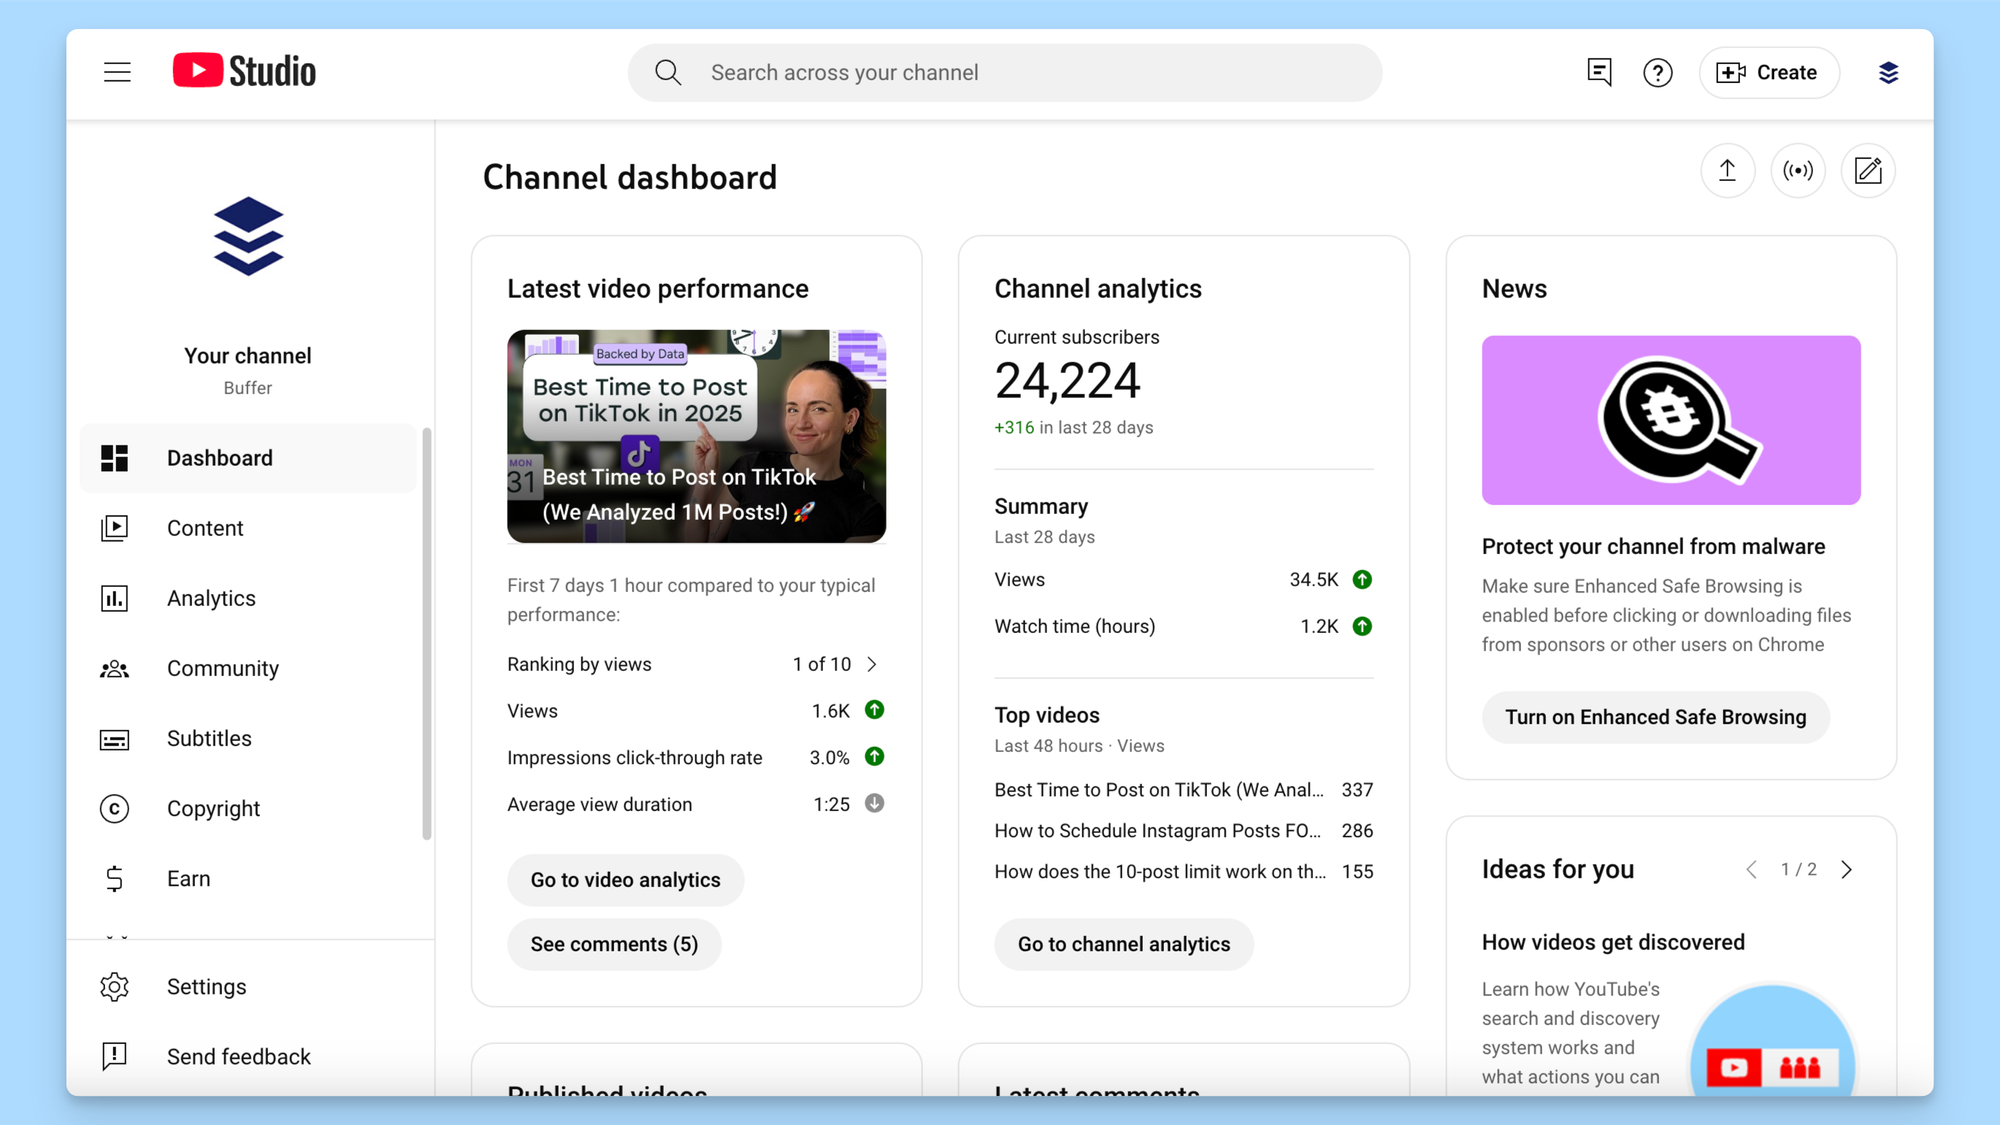The width and height of the screenshot is (2000, 1125).
Task: Click the Copyright sidebar icon
Action: tap(114, 808)
